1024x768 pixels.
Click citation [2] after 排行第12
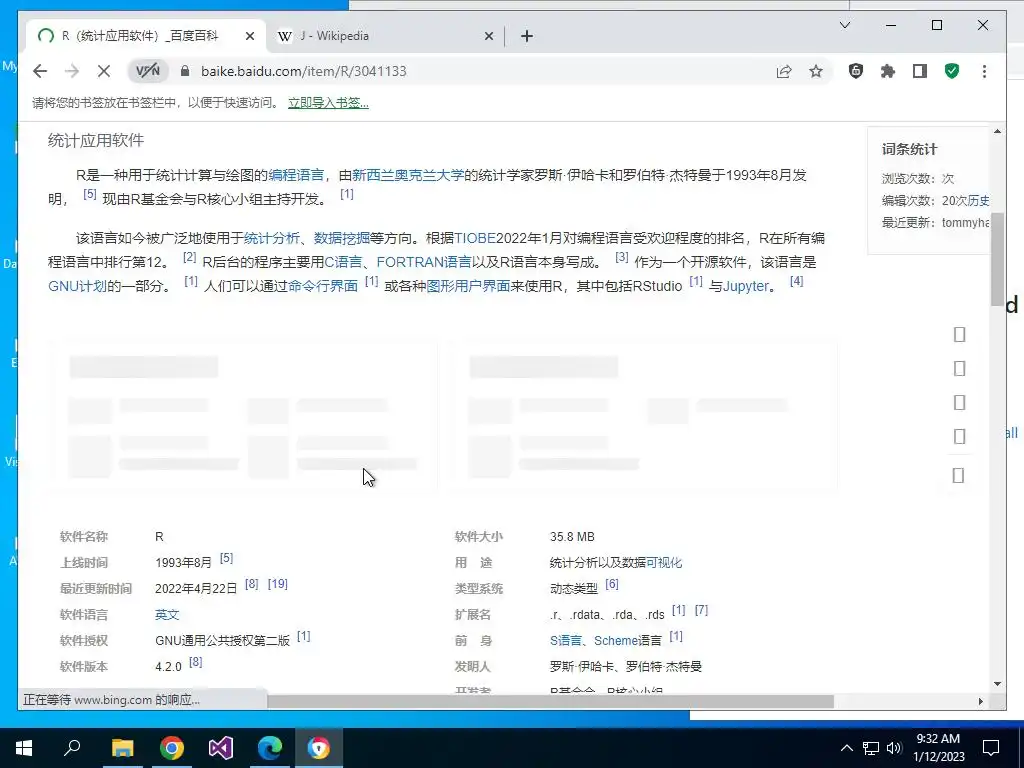click(189, 257)
